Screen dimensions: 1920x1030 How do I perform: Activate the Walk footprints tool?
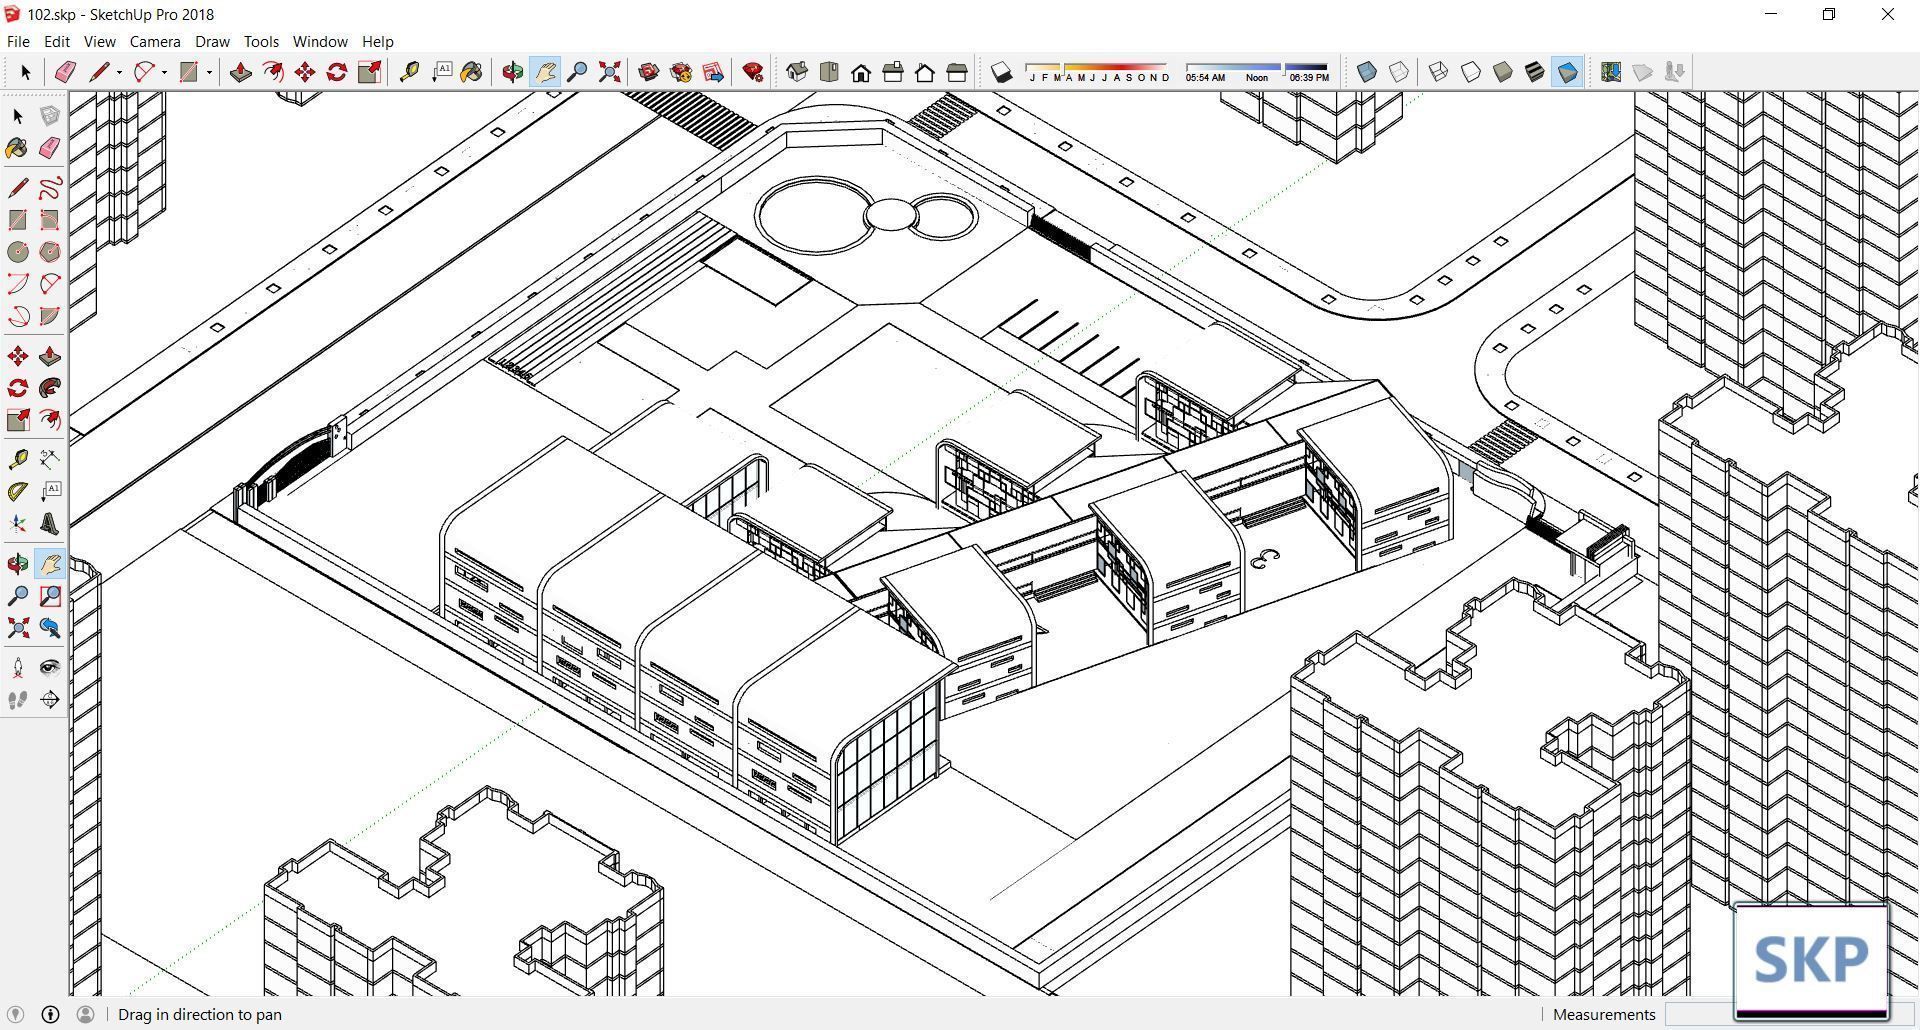click(18, 700)
